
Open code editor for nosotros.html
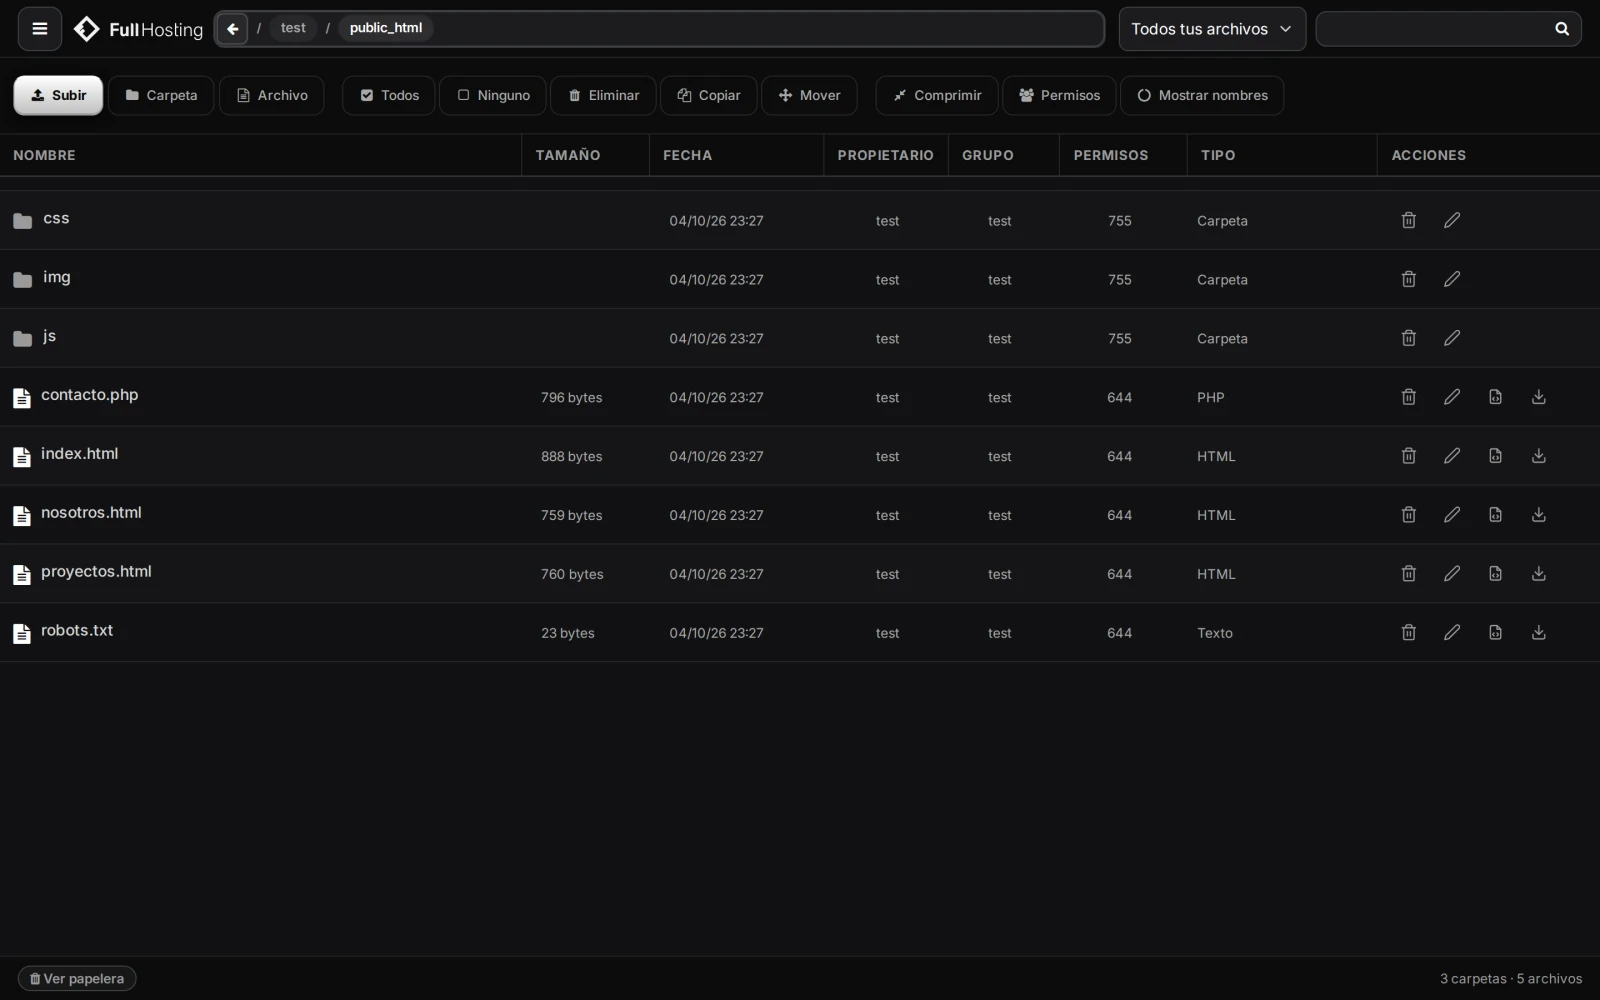(x=1495, y=515)
